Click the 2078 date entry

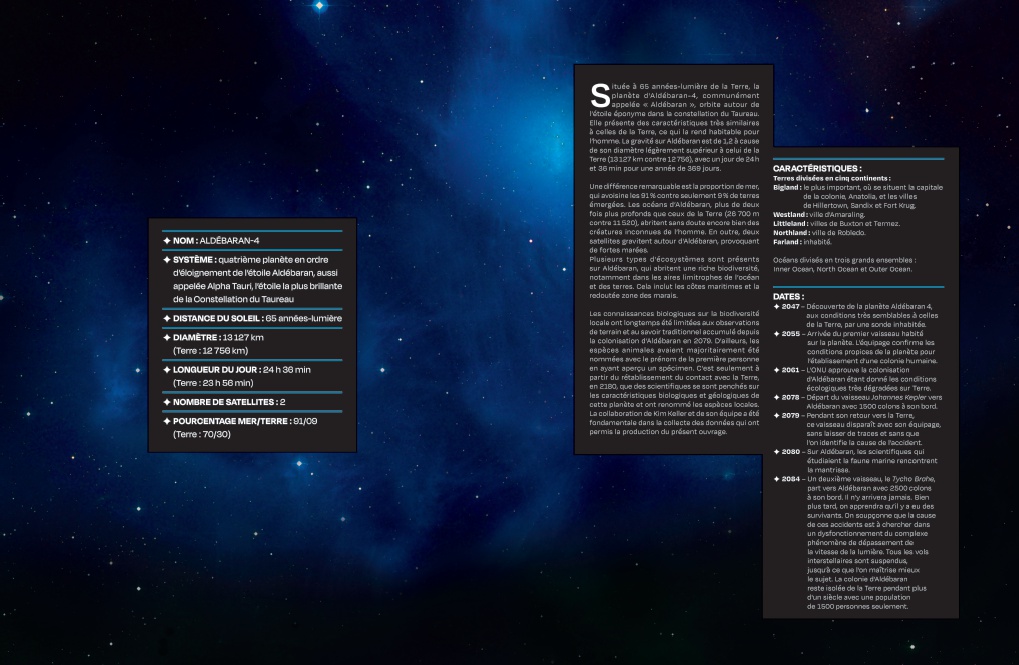click(x=791, y=395)
